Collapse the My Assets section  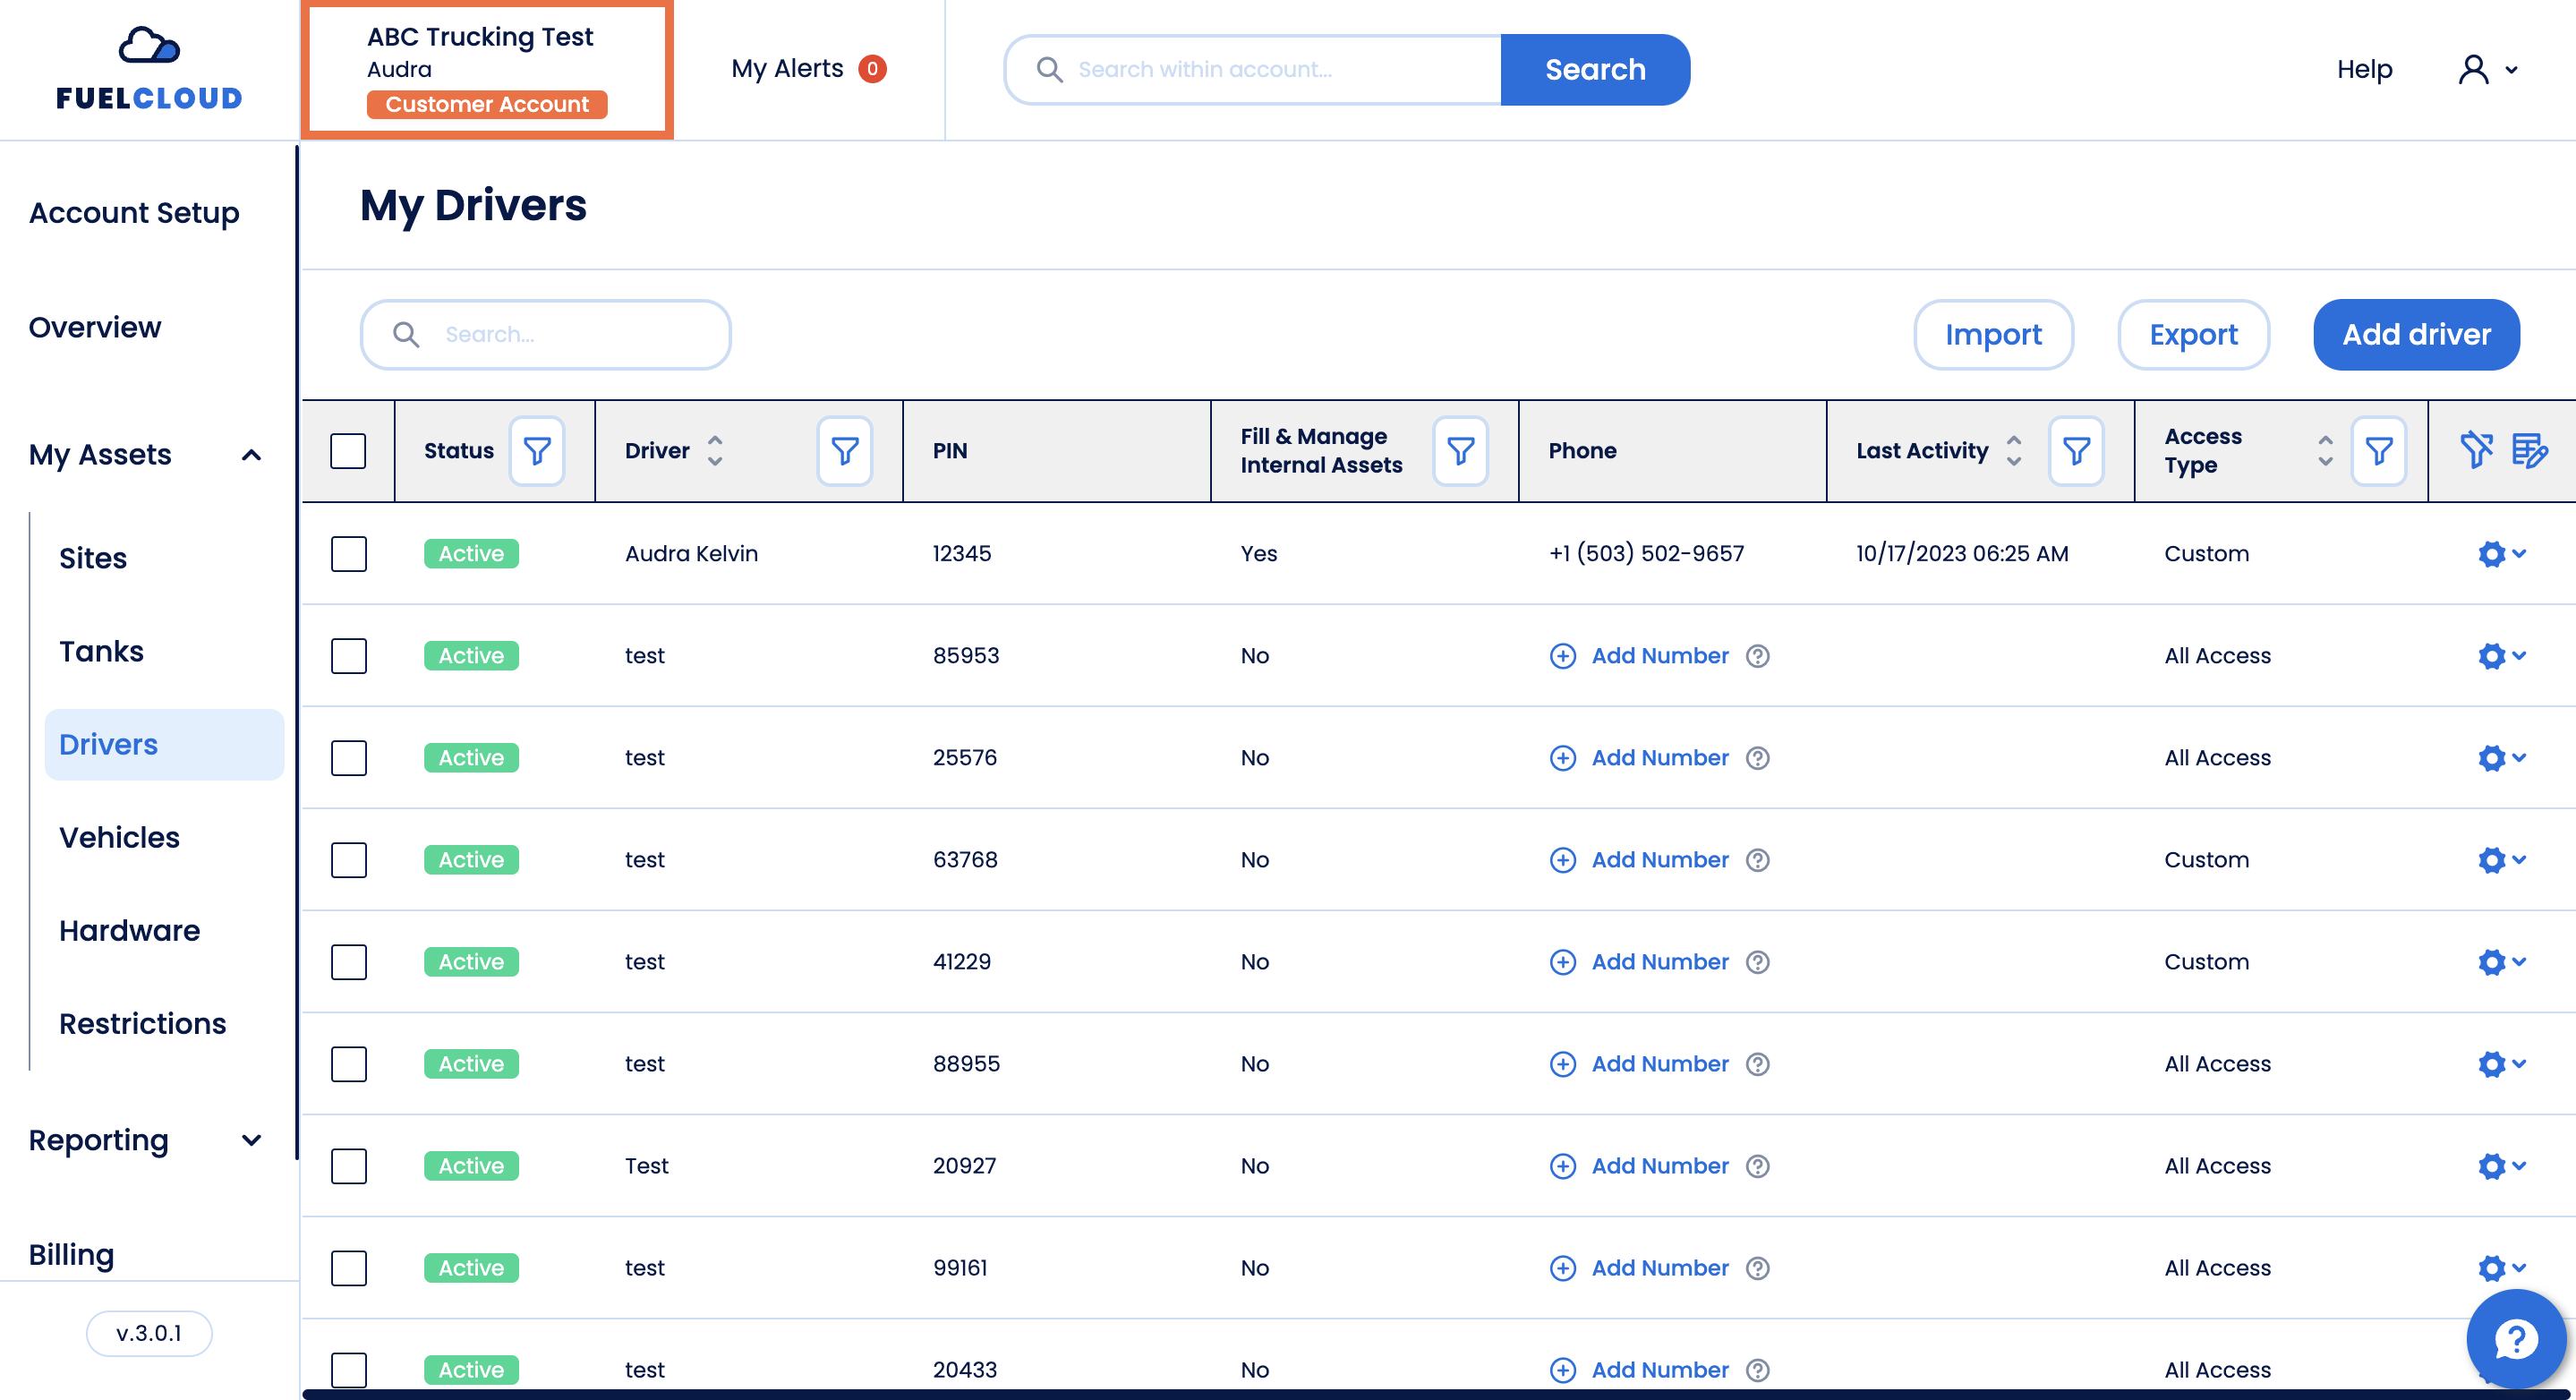coord(251,455)
